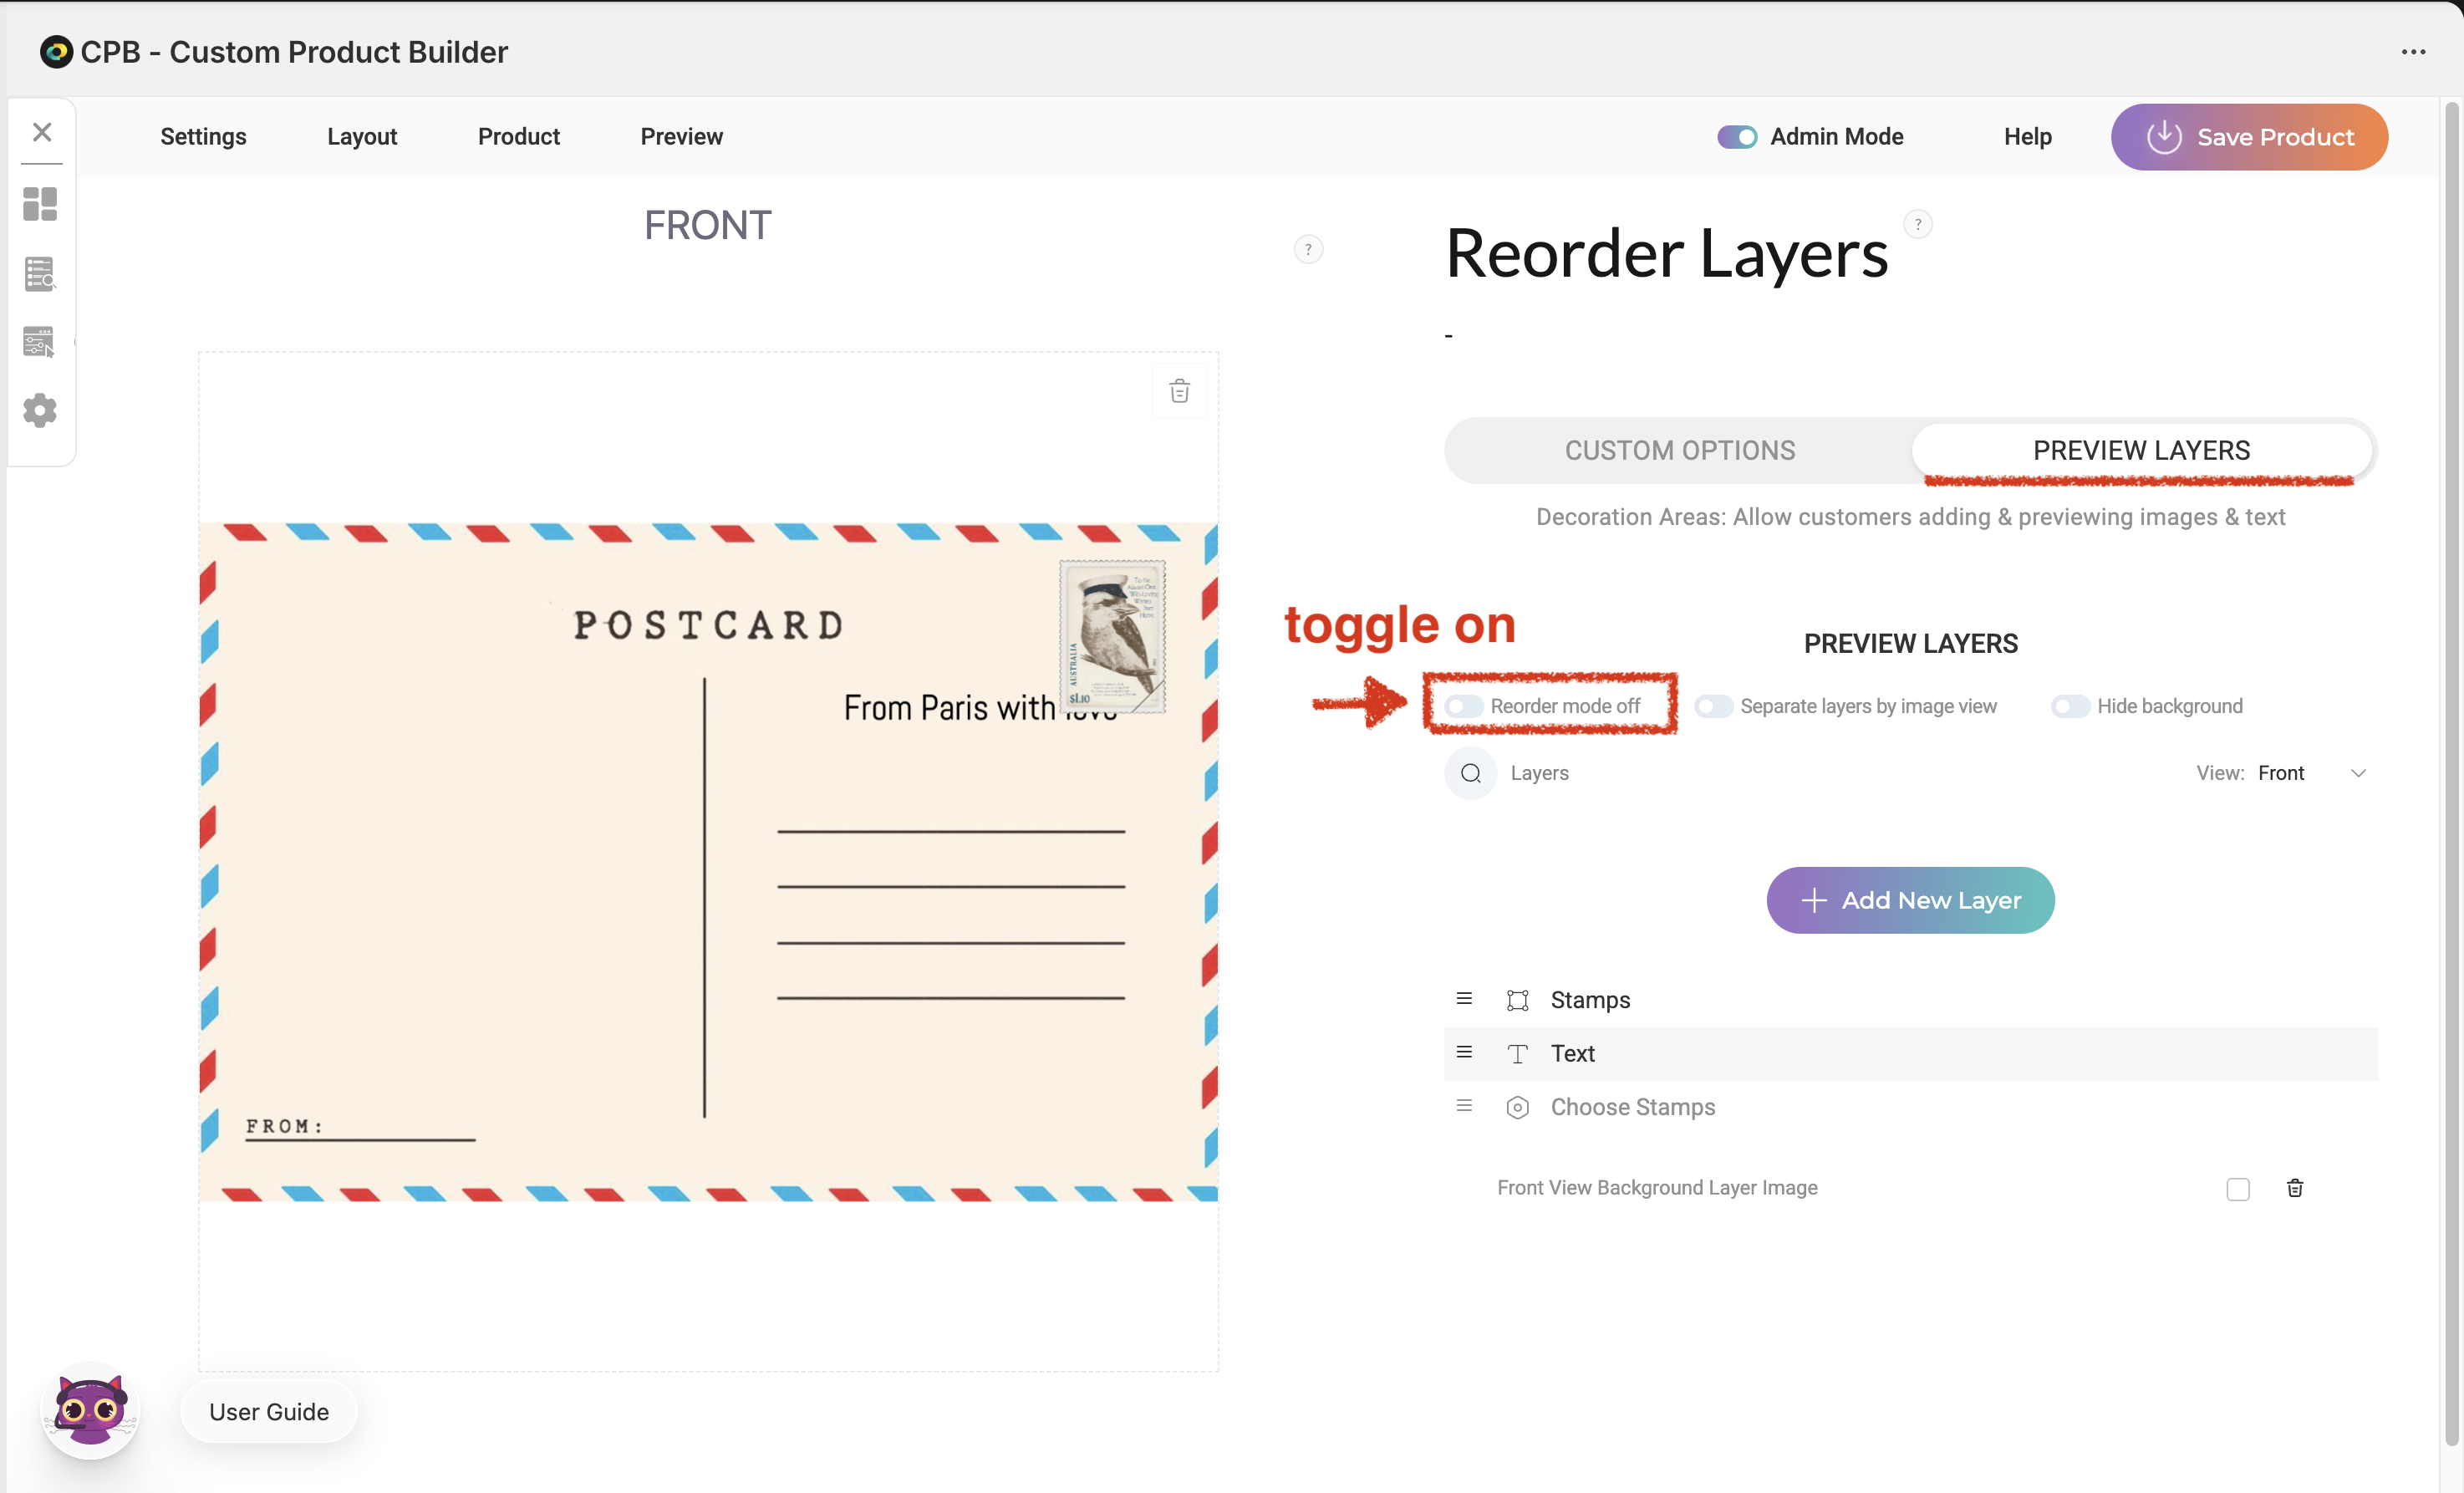2464x1493 pixels.
Task: Click the Choose Stamps option icon
Action: (x=1517, y=1107)
